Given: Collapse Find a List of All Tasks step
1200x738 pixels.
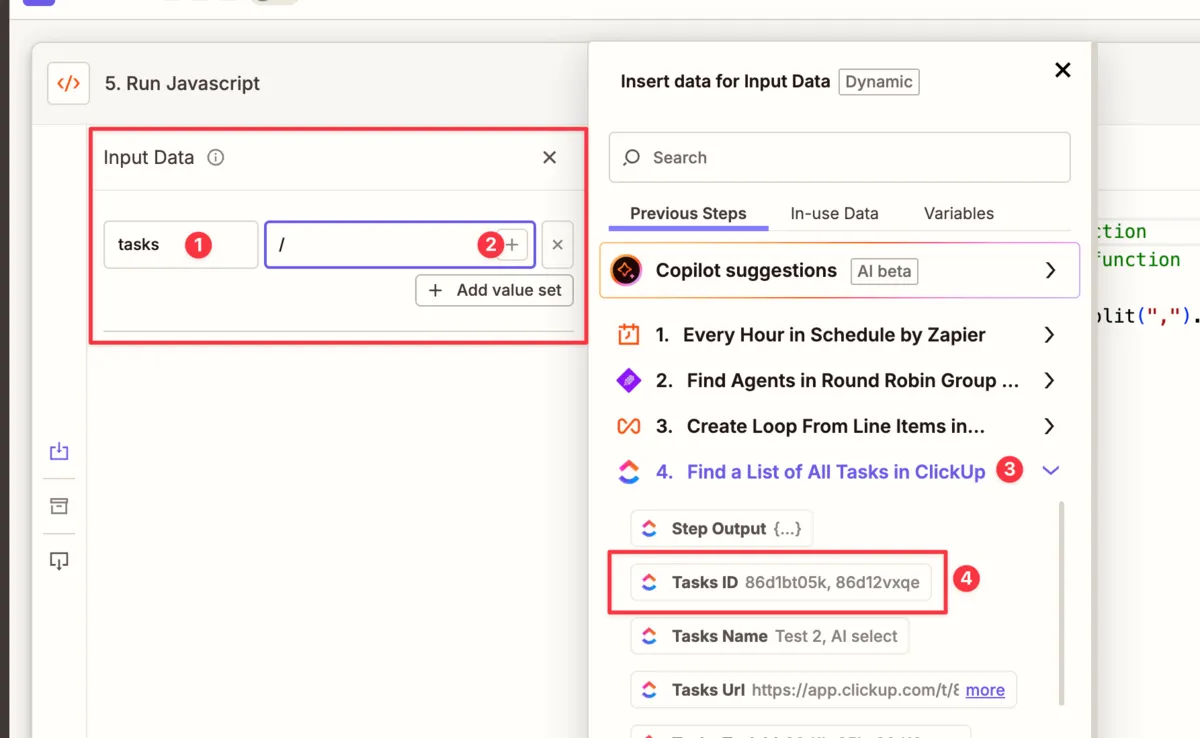Looking at the screenshot, I should [x=1050, y=472].
